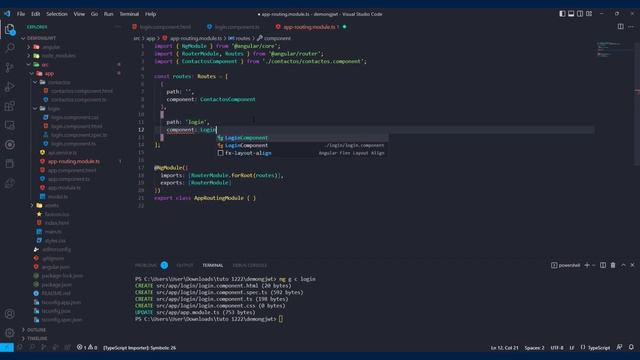Viewport: 640px width, 360px height.
Task: Open the Explorer panel ellipsis menu
Action: (118, 27)
